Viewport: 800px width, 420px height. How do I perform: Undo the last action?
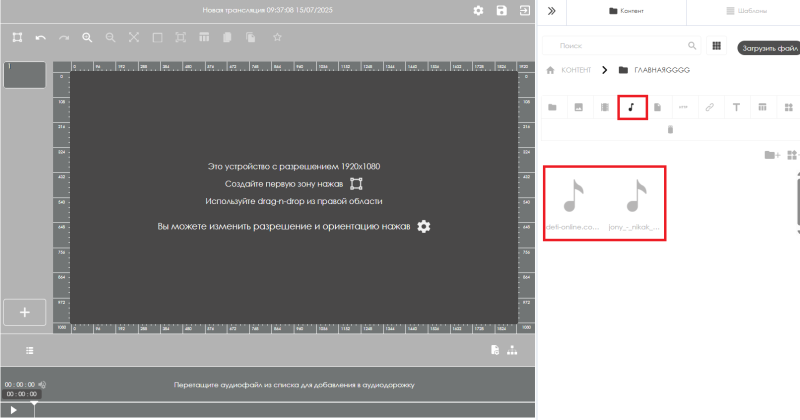(41, 37)
